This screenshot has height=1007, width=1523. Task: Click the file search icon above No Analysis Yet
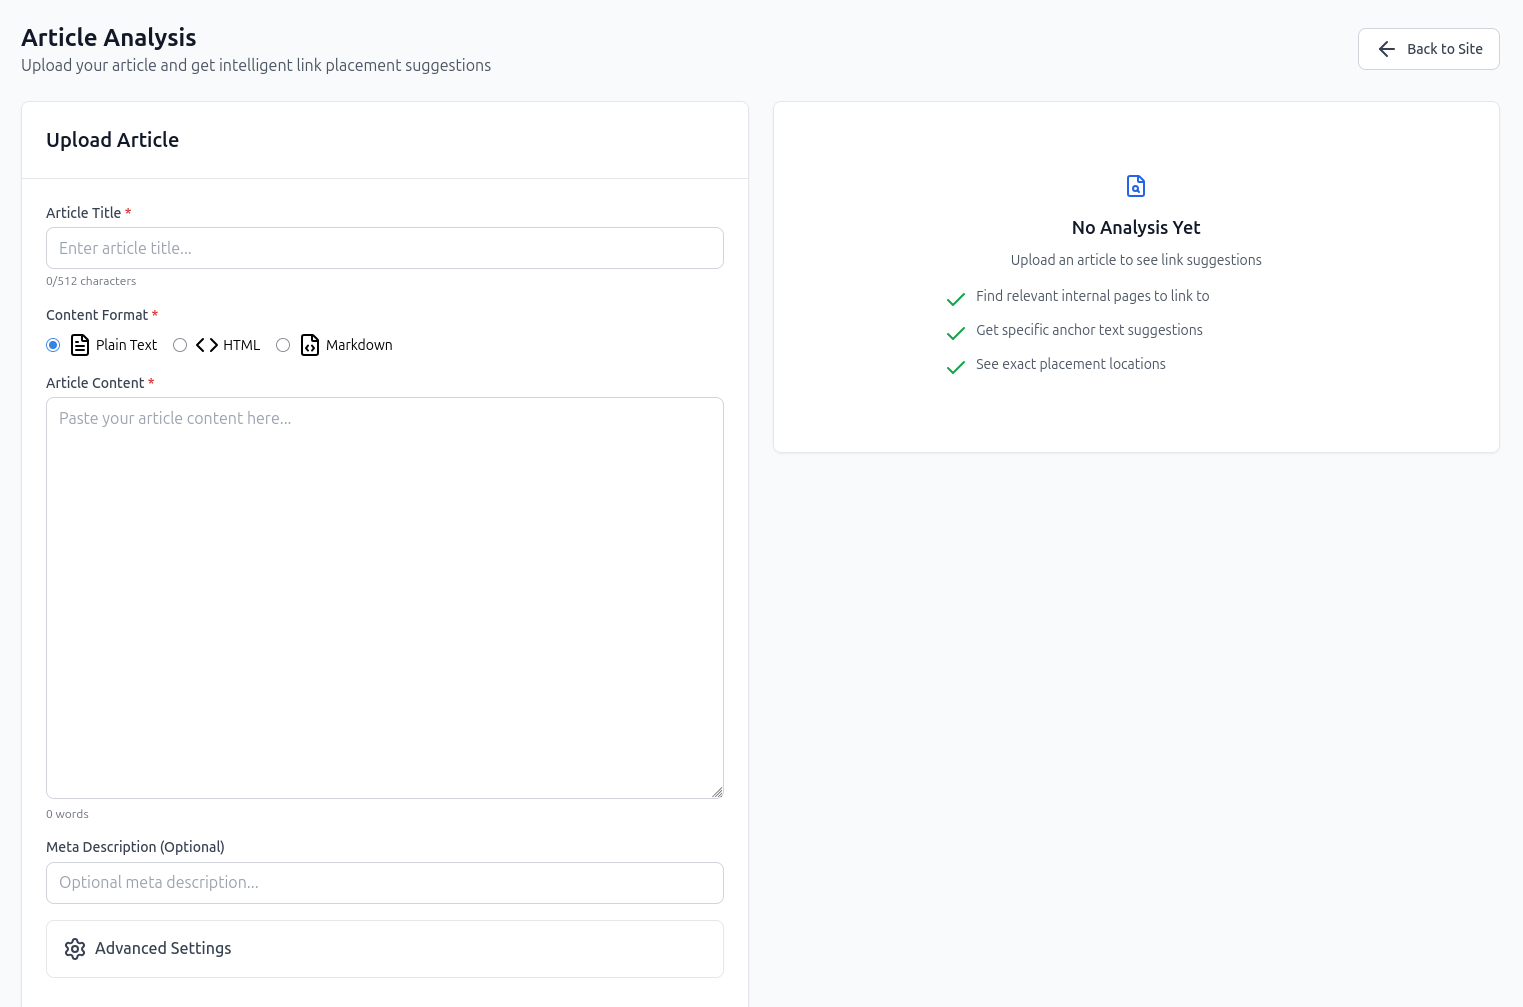coord(1136,186)
